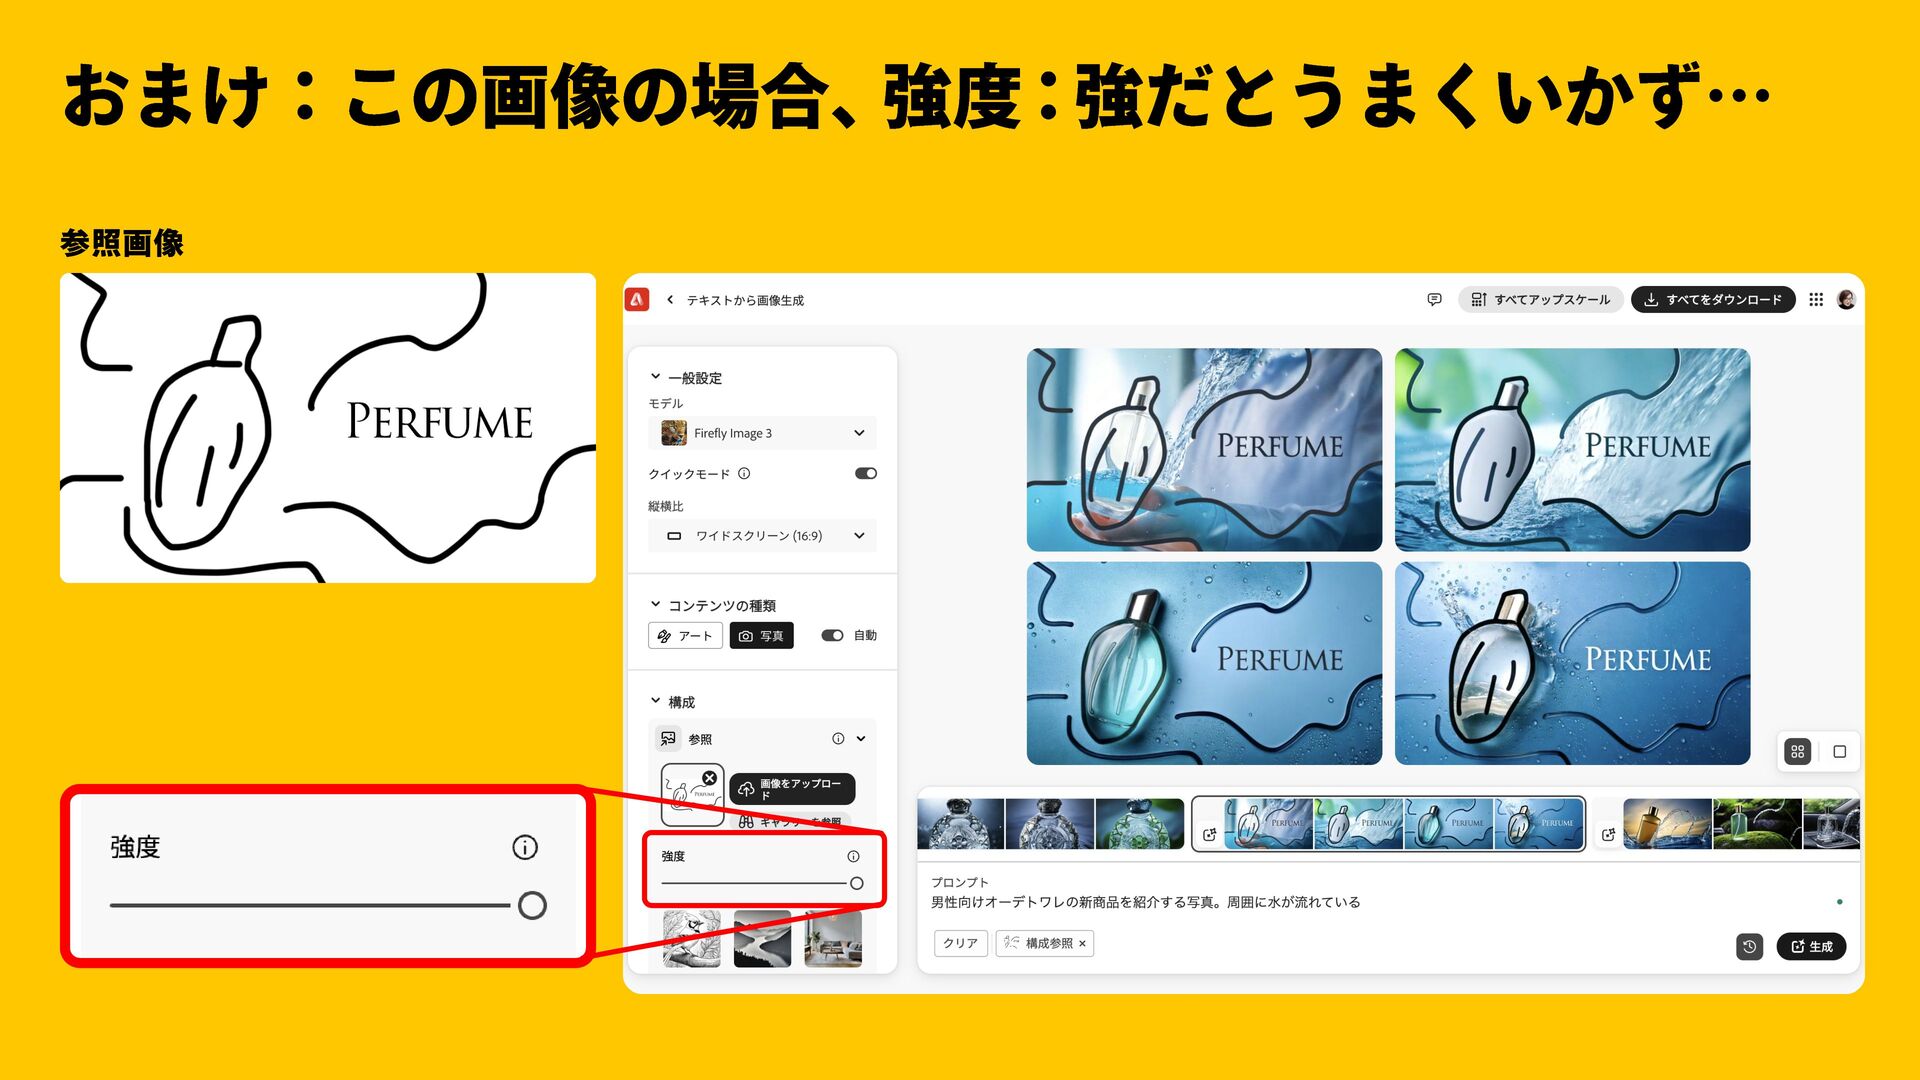Click the 生成 generate button

pos(1811,946)
